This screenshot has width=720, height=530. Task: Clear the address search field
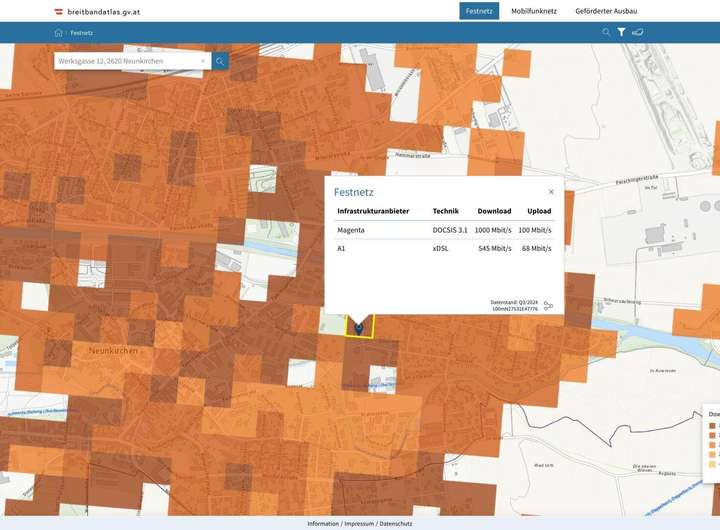[x=202, y=61]
